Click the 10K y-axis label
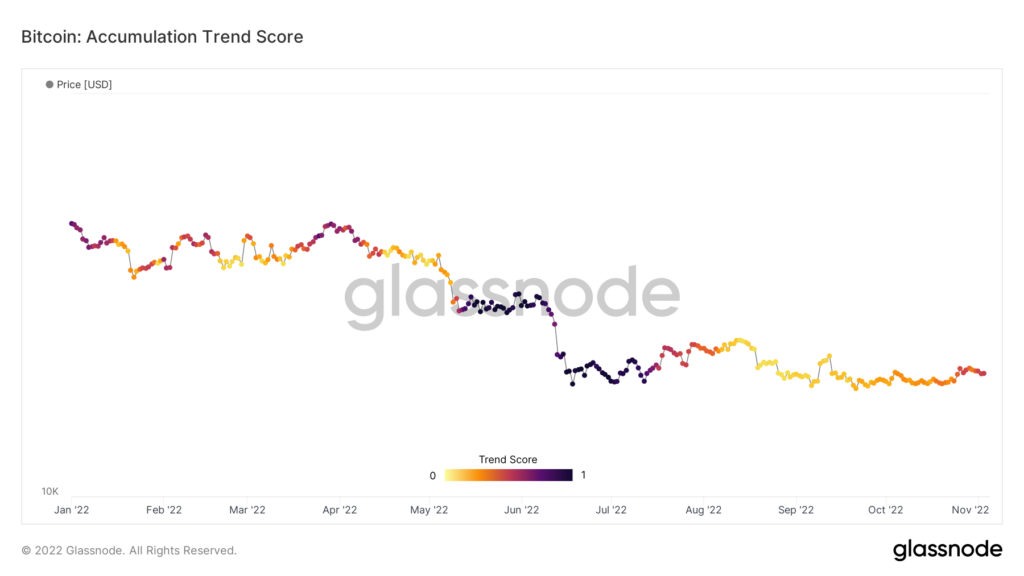Image resolution: width=1024 pixels, height=576 pixels. [x=50, y=492]
